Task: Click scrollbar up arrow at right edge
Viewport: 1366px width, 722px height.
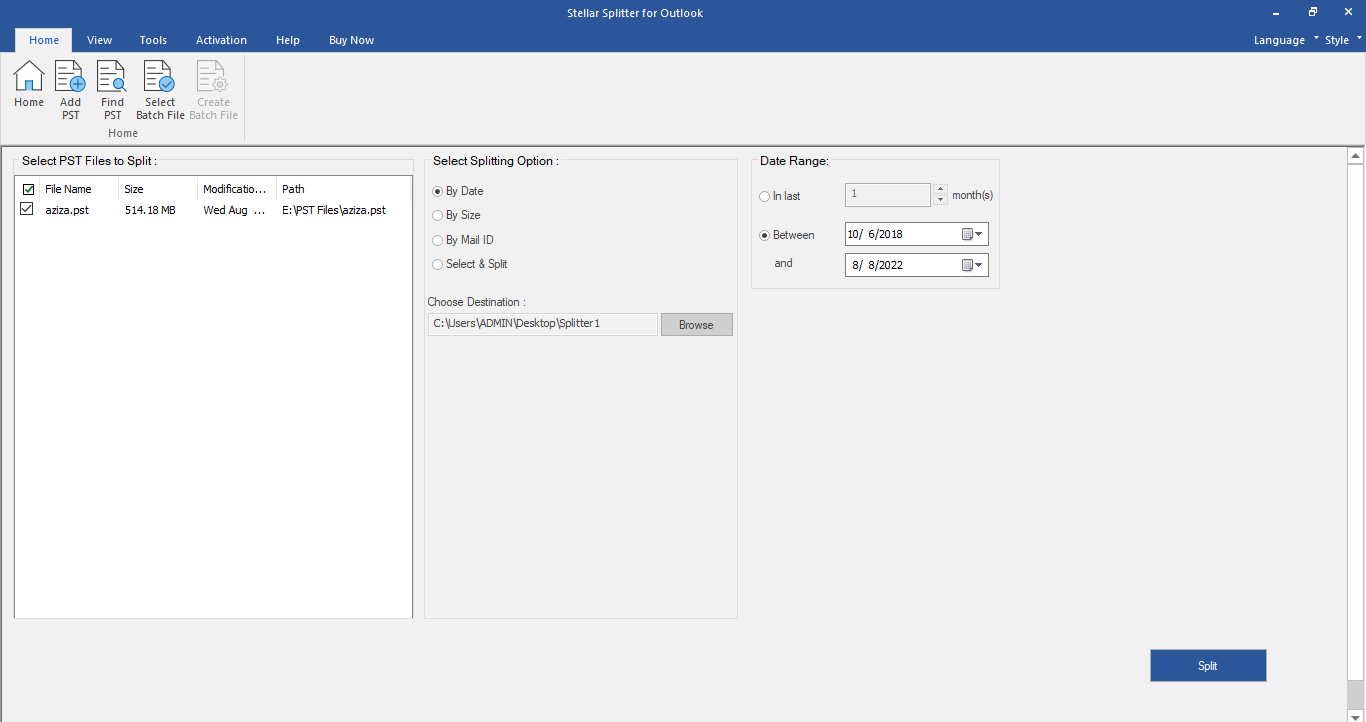Action: pos(1356,156)
